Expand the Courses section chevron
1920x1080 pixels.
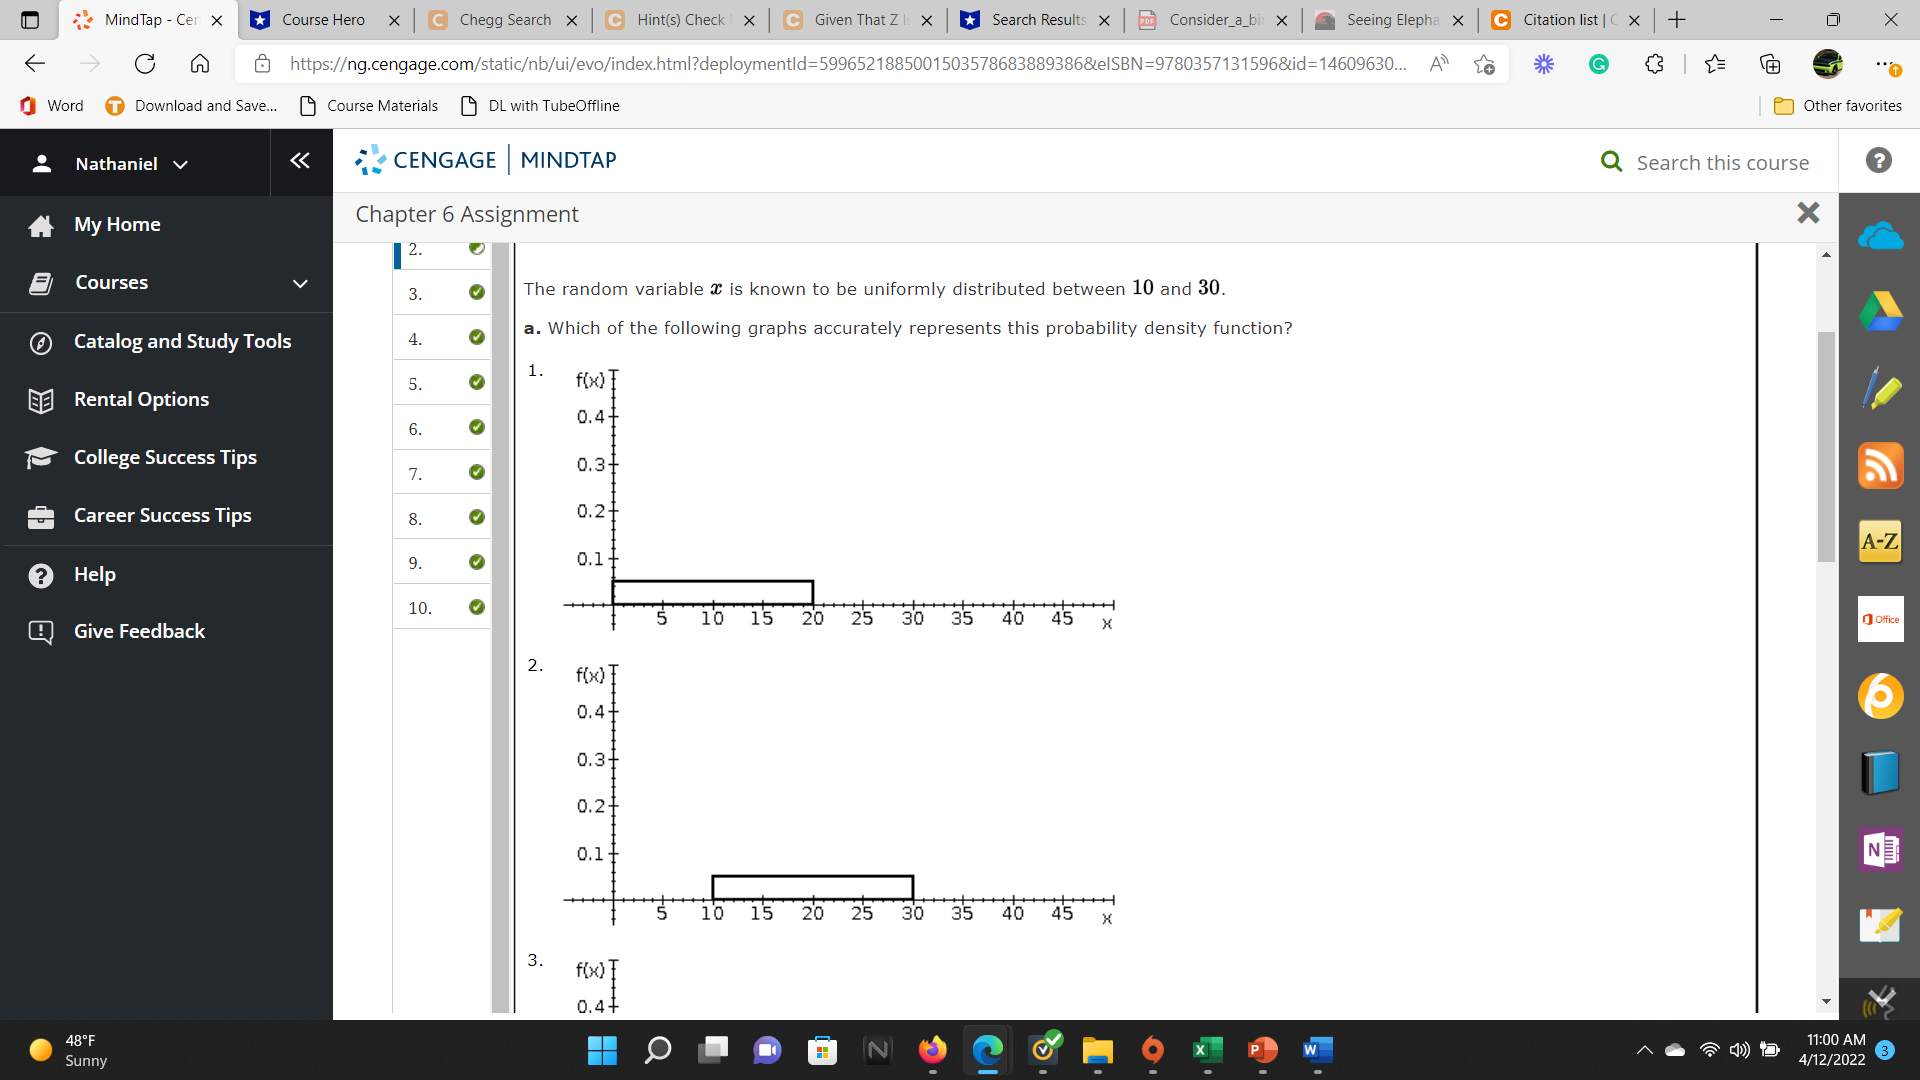coord(300,283)
